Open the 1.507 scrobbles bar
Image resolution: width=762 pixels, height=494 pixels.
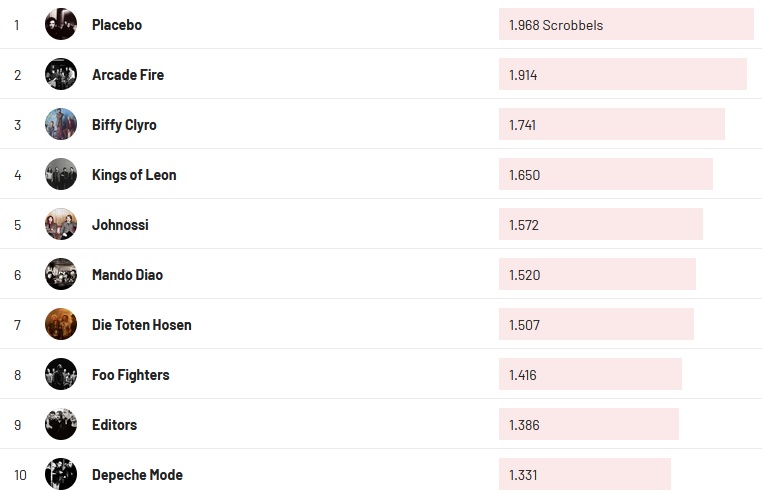coord(596,324)
